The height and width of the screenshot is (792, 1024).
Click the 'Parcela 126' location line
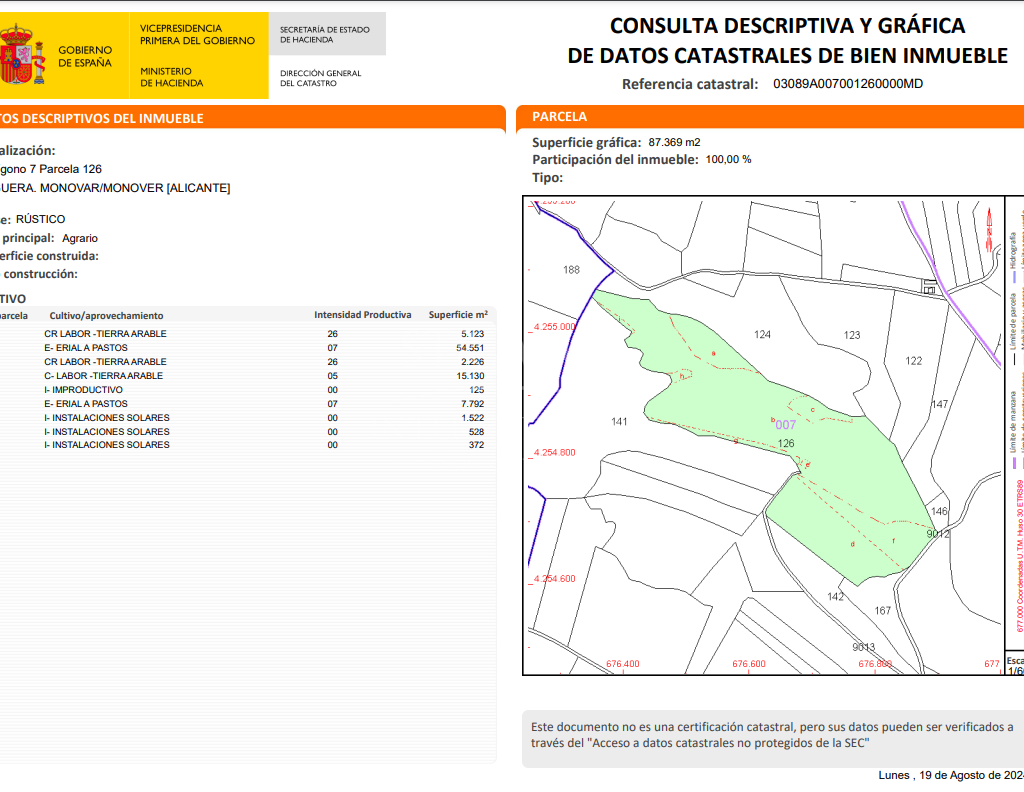click(51, 169)
